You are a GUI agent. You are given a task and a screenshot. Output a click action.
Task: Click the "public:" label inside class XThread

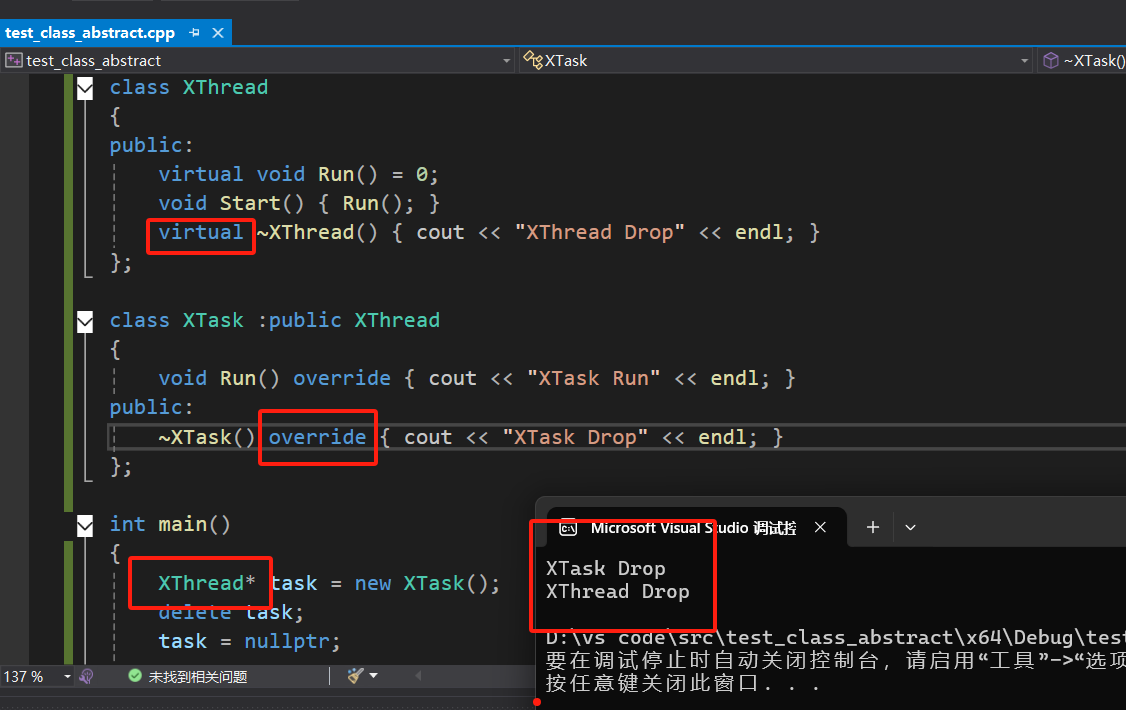[152, 146]
